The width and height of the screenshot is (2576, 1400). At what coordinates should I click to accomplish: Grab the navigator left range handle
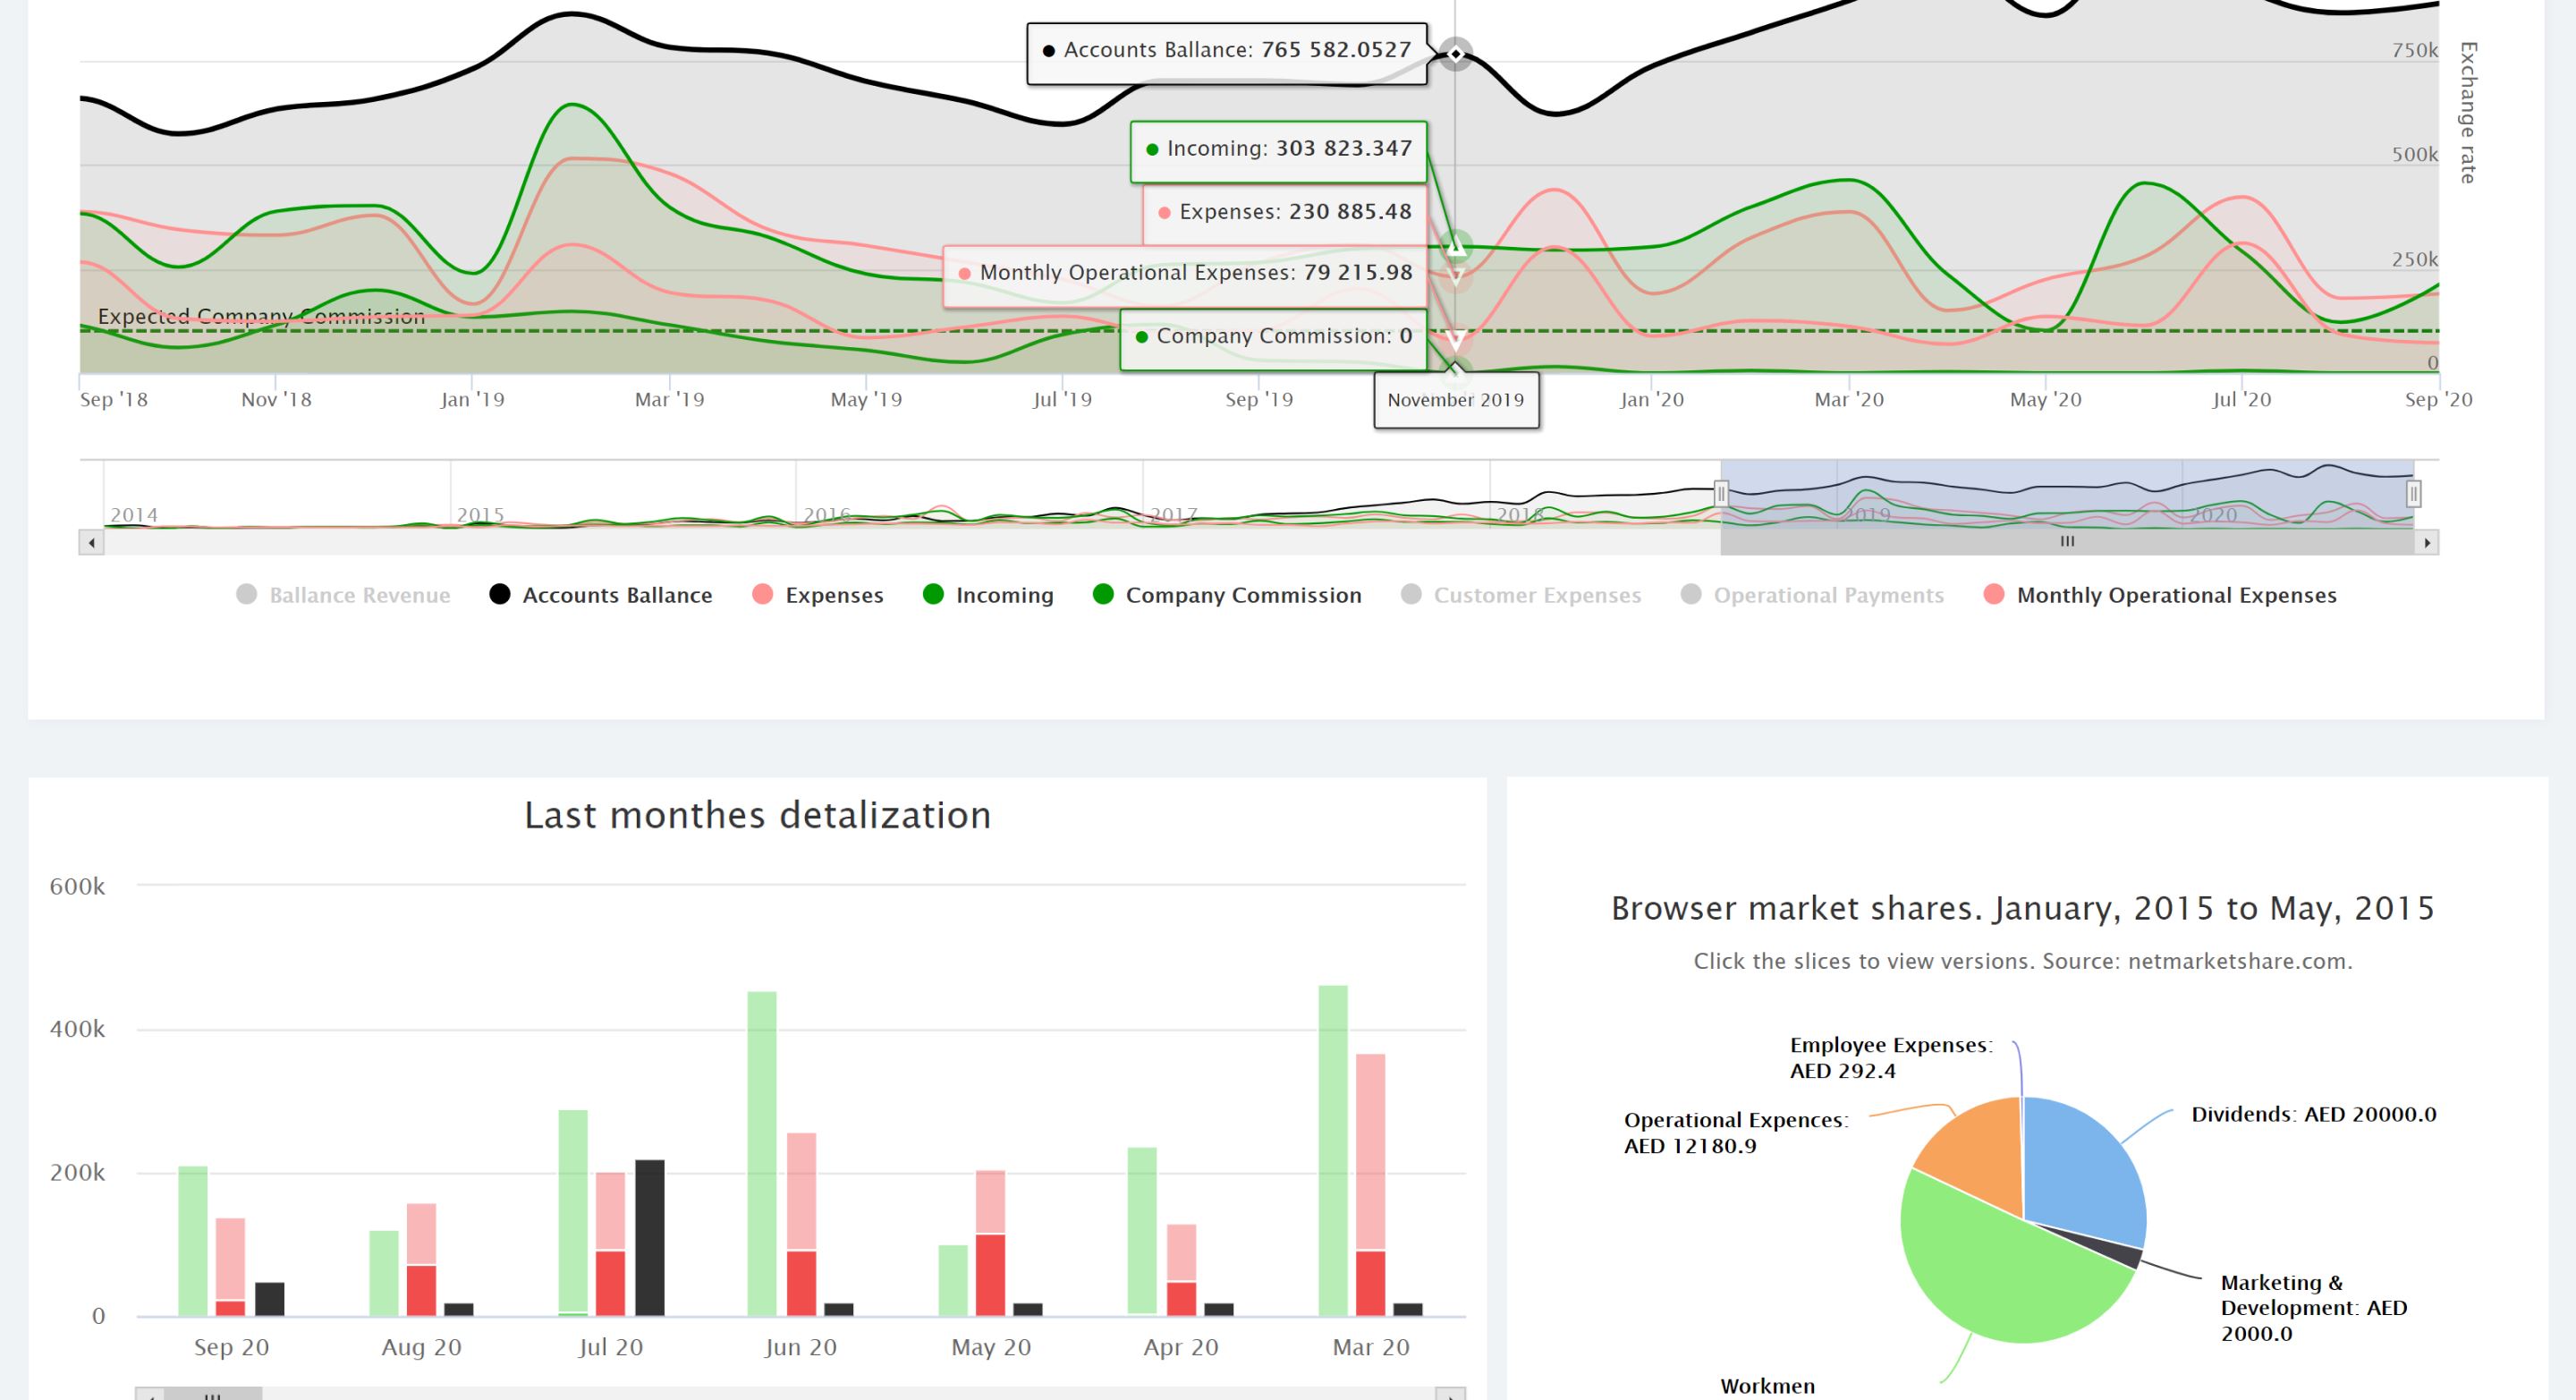[x=1721, y=493]
